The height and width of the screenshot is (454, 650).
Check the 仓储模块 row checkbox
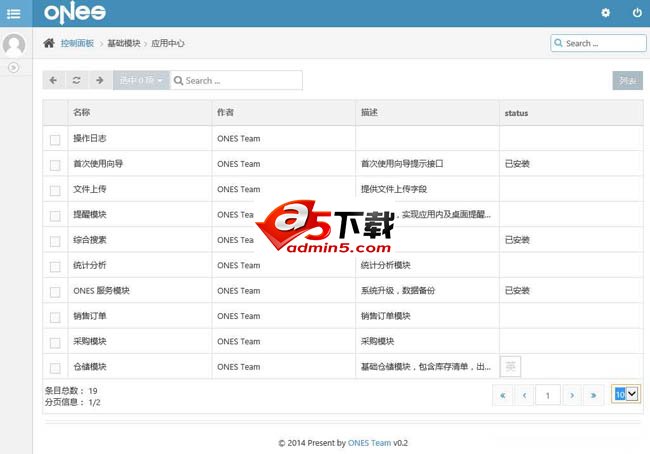[55, 368]
